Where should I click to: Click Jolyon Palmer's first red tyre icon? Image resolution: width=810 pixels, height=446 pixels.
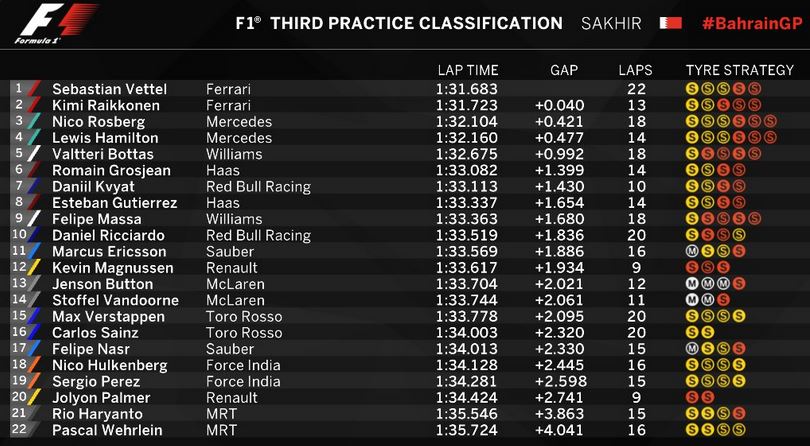click(692, 397)
